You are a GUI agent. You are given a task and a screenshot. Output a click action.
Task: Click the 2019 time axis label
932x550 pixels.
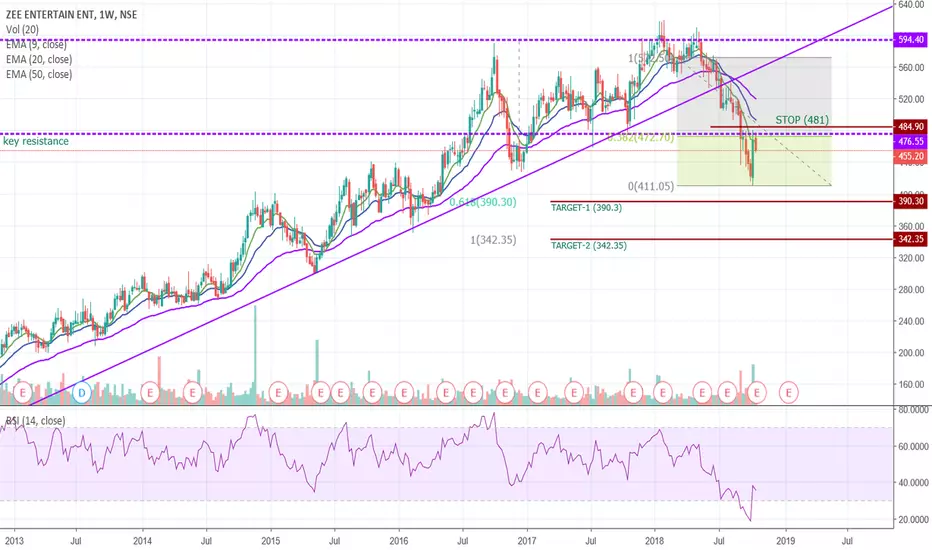[785, 541]
